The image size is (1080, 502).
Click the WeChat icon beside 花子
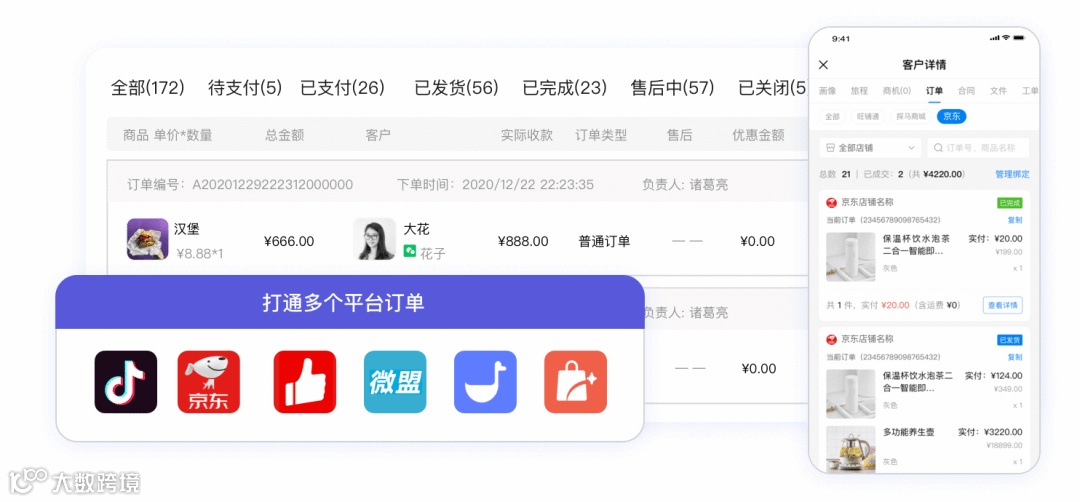[x=410, y=252]
